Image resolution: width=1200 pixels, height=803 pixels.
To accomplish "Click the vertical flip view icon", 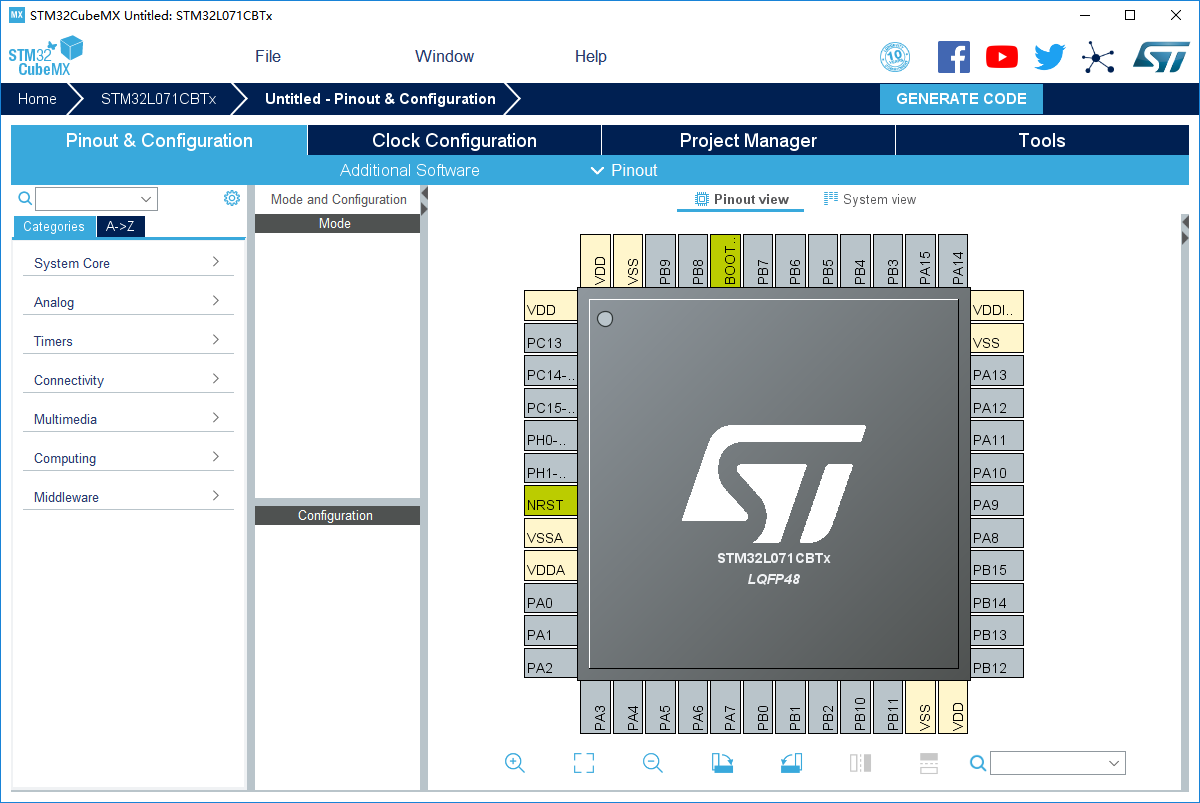I will tap(860, 763).
